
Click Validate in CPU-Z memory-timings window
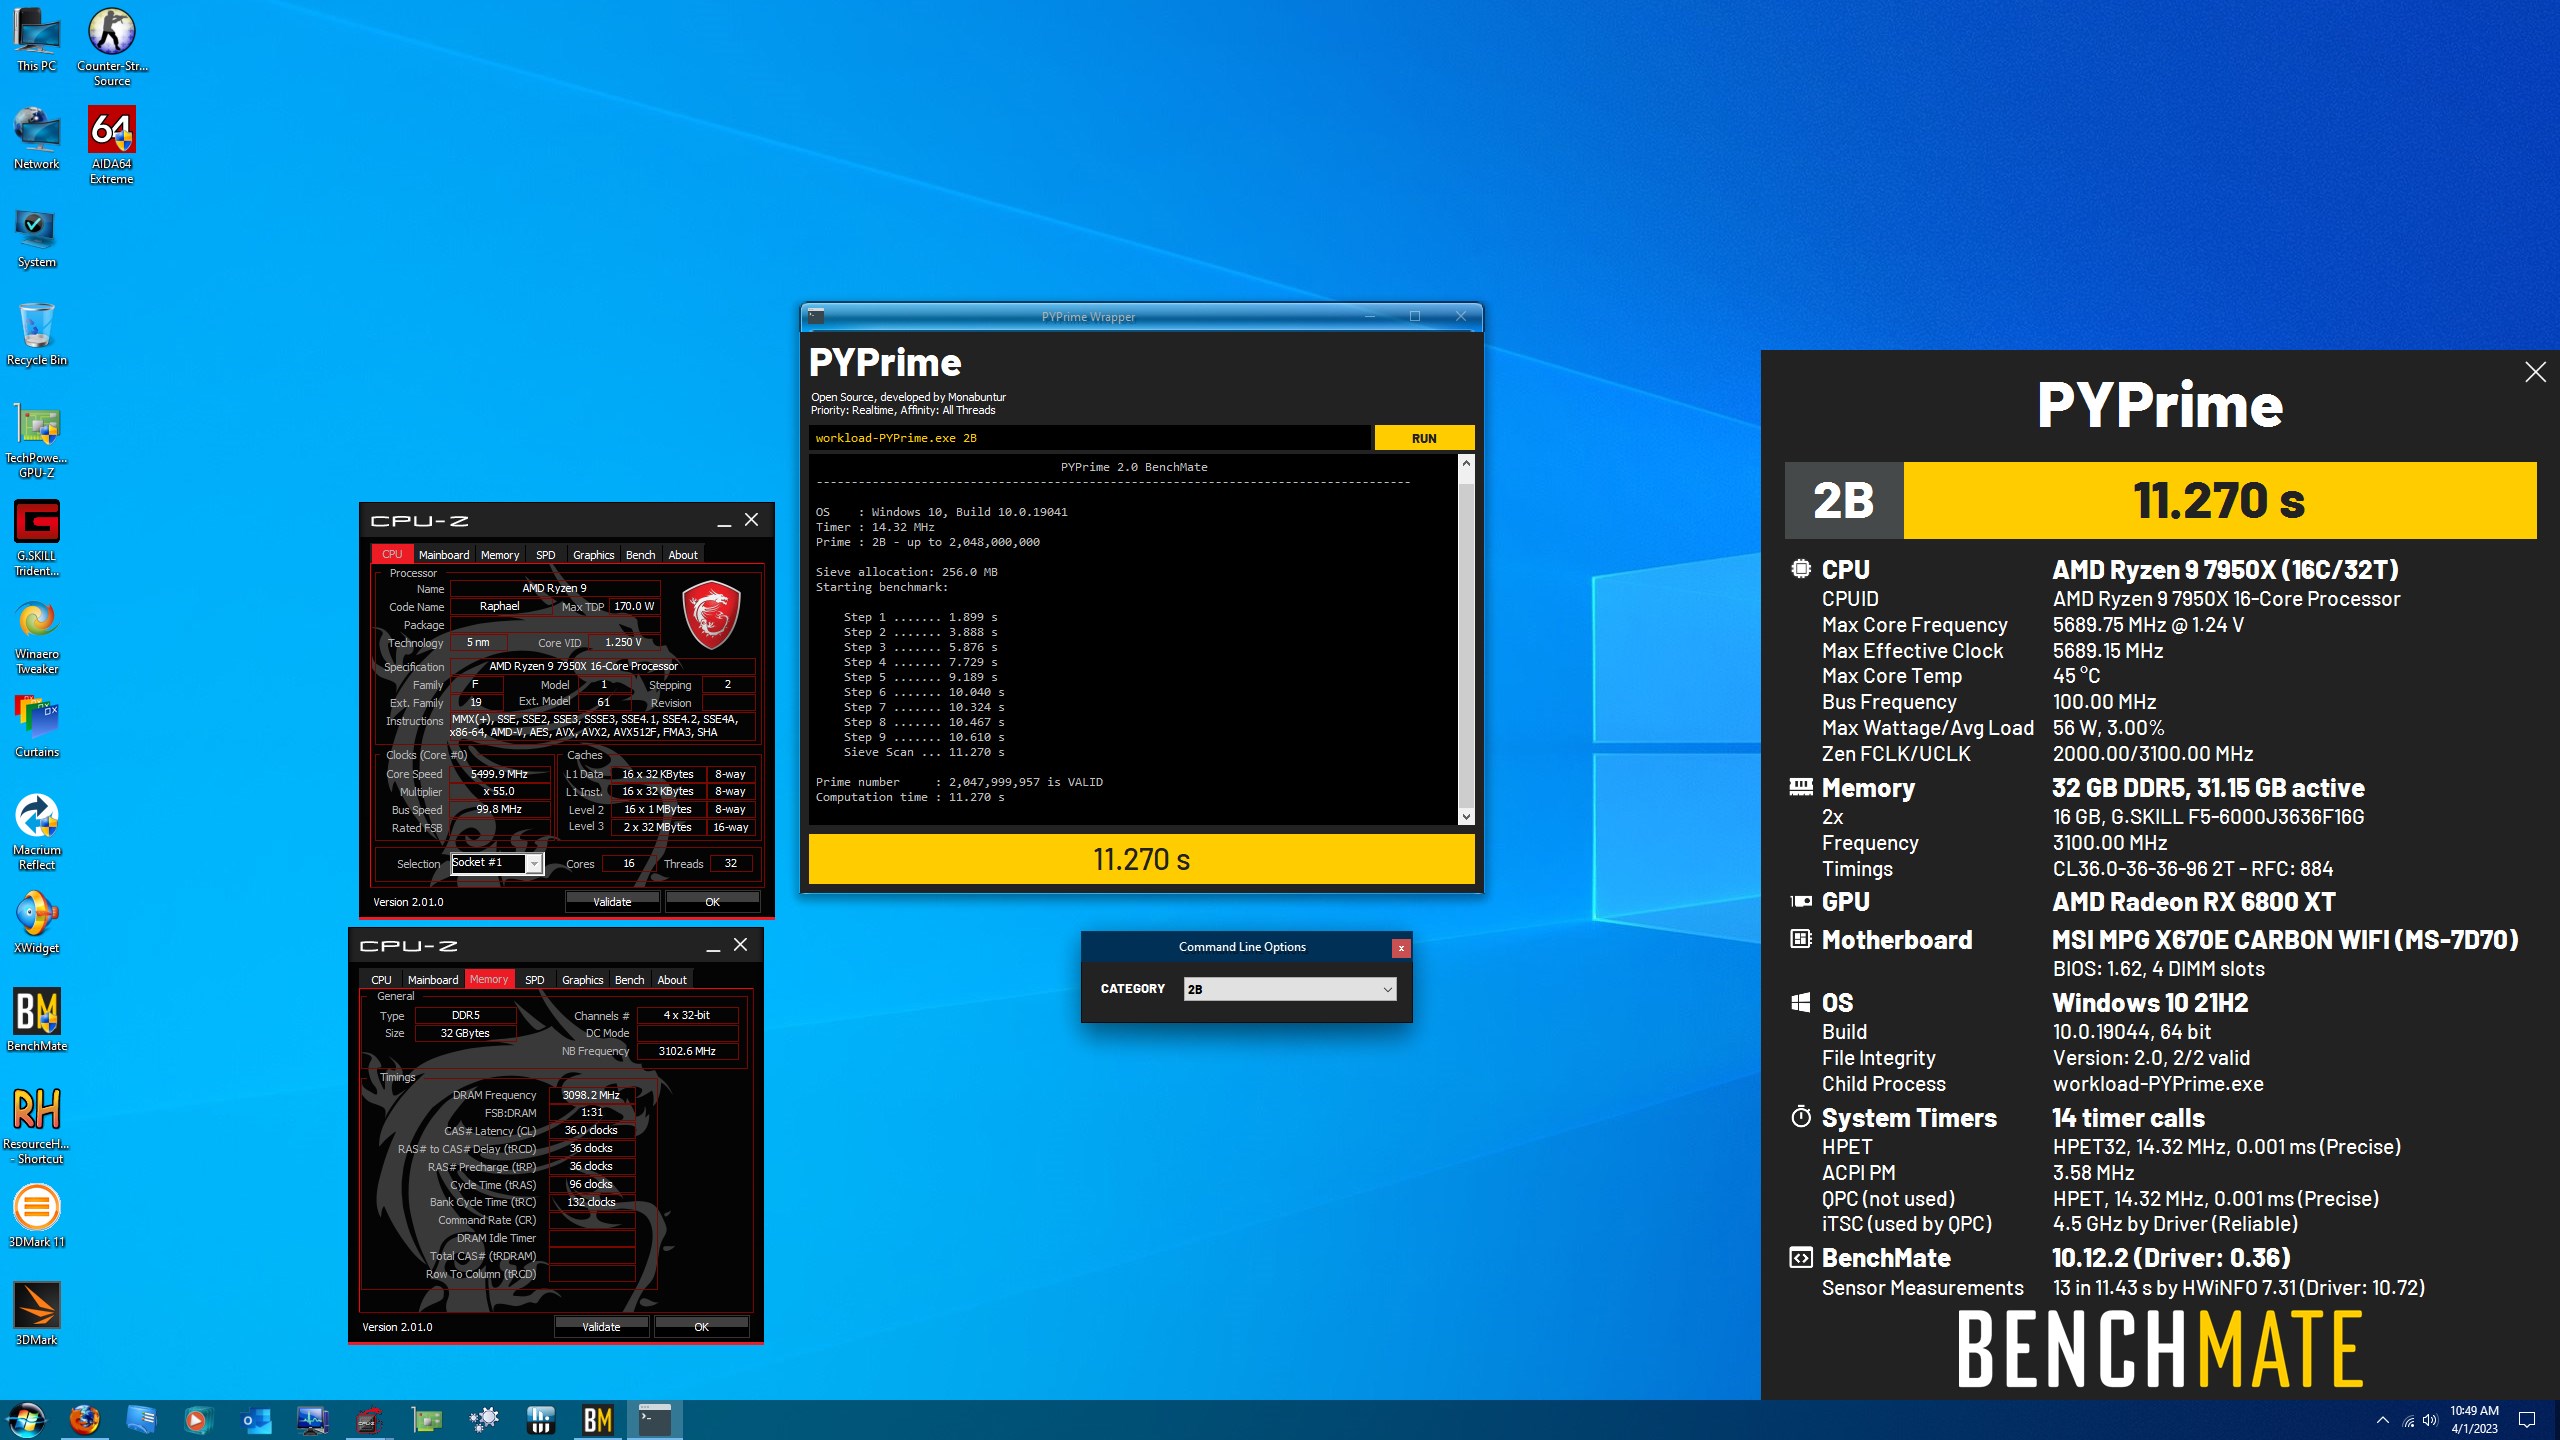601,1327
